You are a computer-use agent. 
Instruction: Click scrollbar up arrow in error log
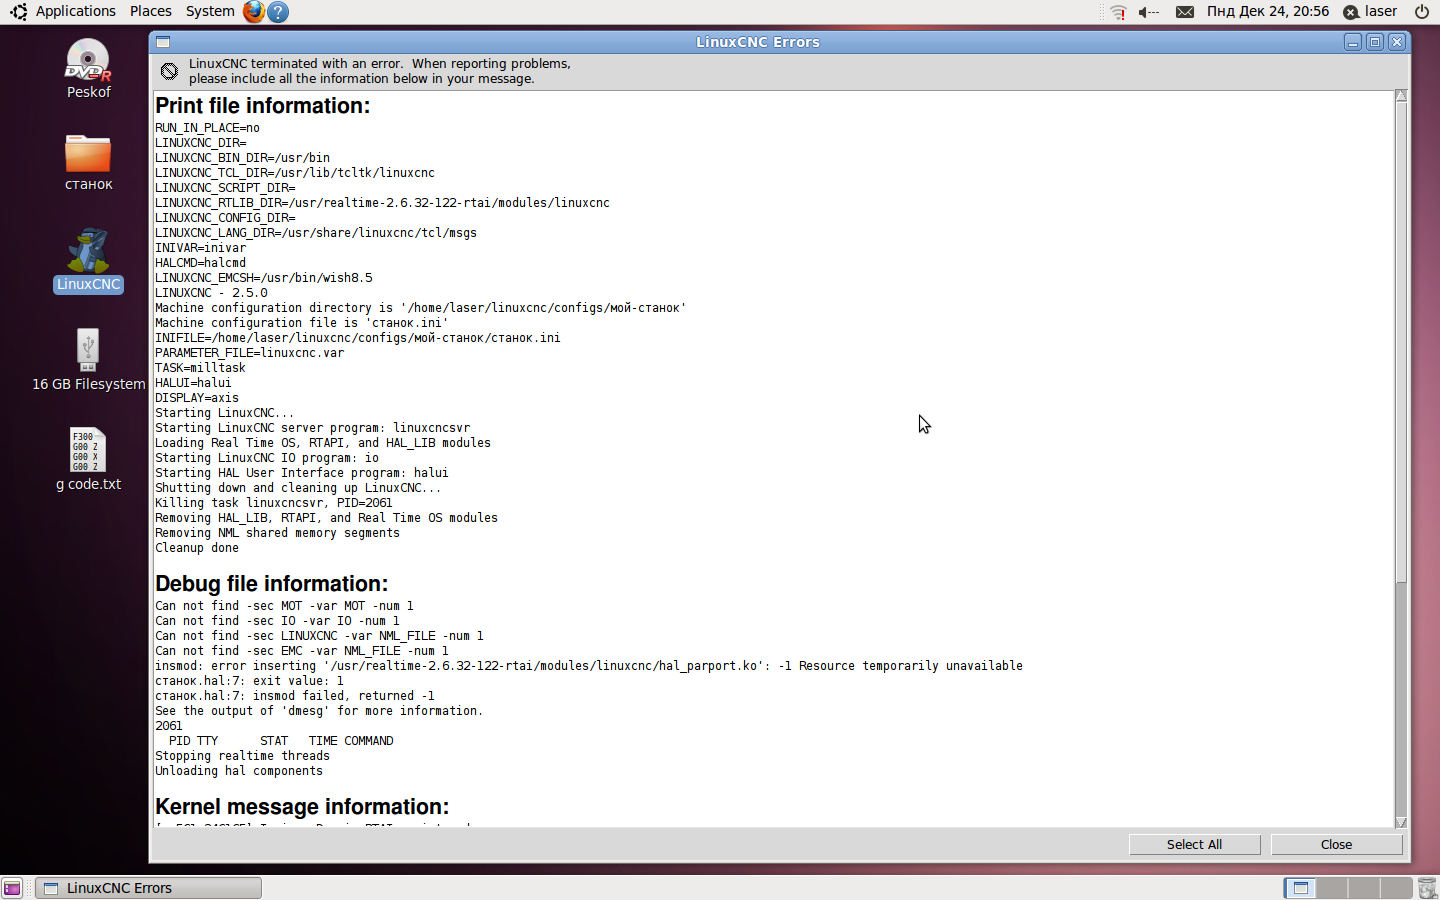pyautogui.click(x=1401, y=96)
